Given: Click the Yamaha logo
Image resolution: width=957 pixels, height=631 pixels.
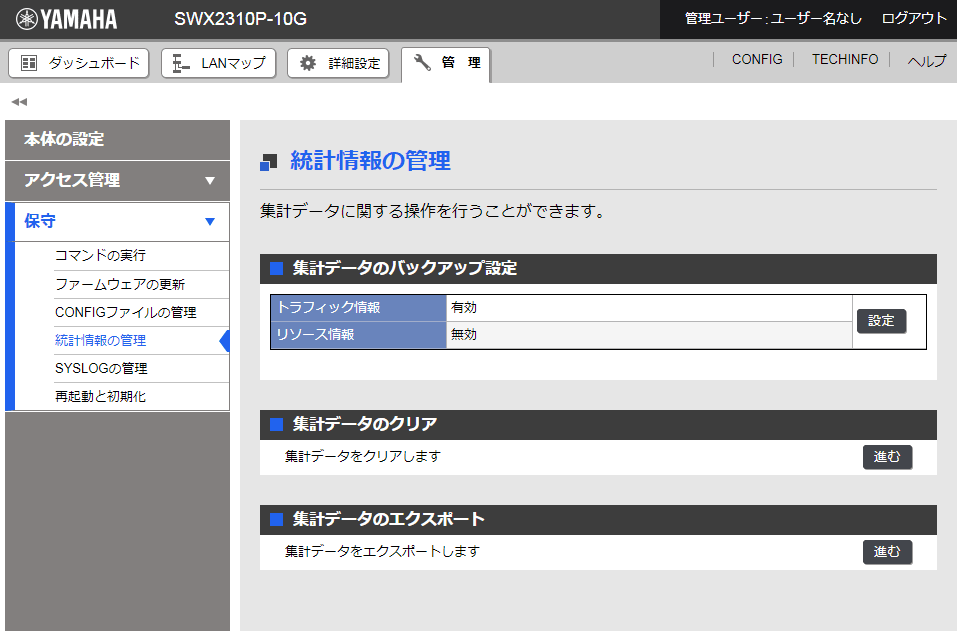Looking at the screenshot, I should [67, 19].
